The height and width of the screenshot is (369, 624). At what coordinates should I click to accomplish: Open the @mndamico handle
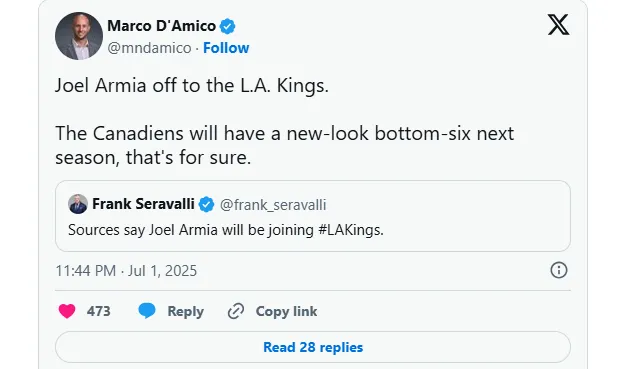(x=149, y=48)
